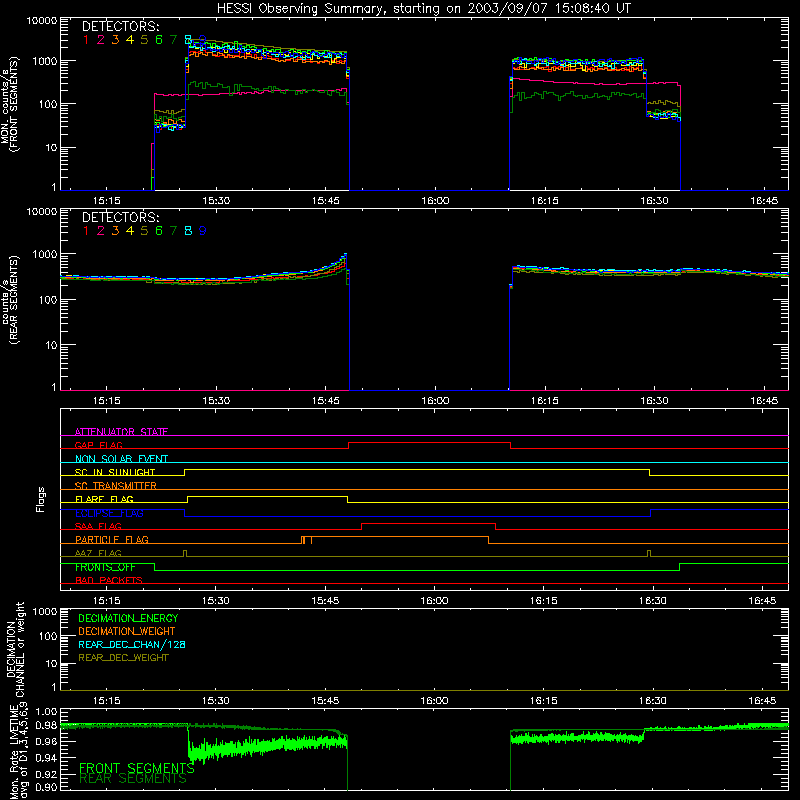Screen dimensions: 800x800
Task: Select the BAD_PACKETS flag label
Action: point(109,580)
